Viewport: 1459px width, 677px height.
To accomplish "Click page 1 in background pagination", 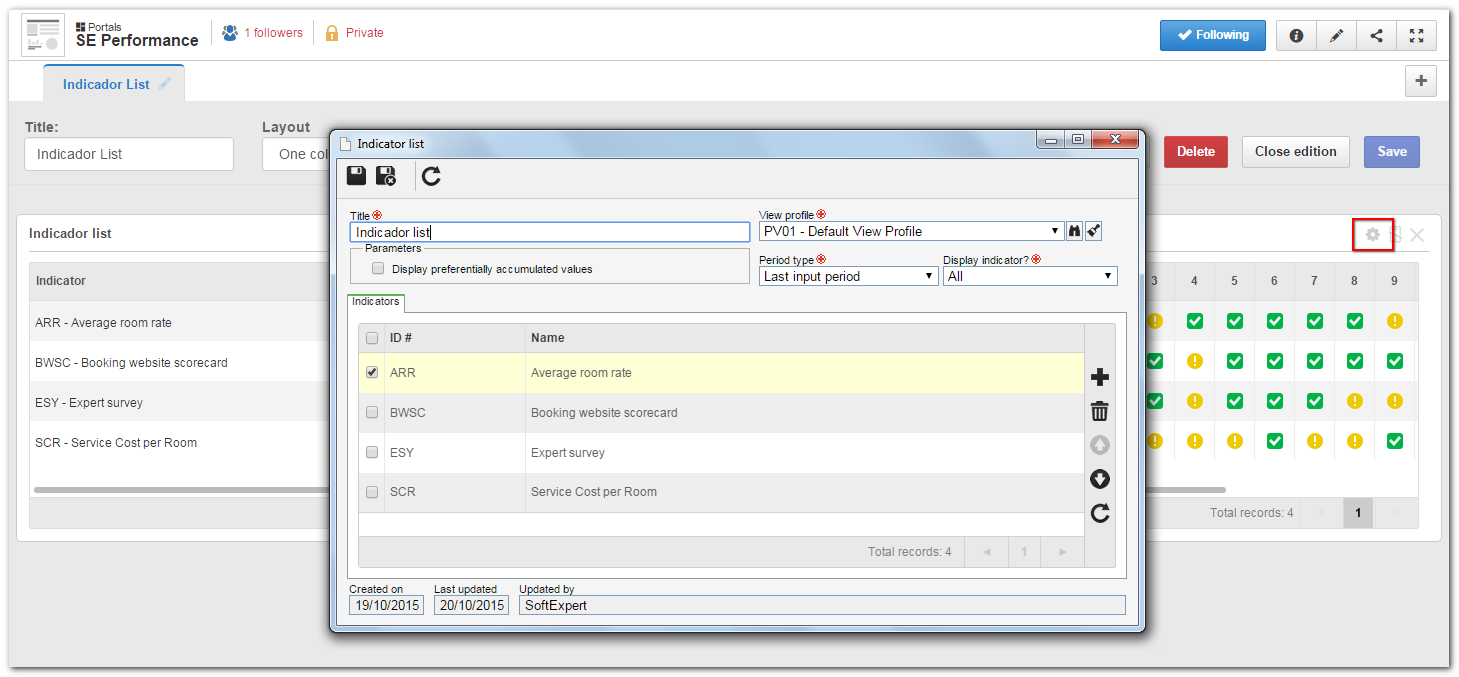I will 1358,513.
